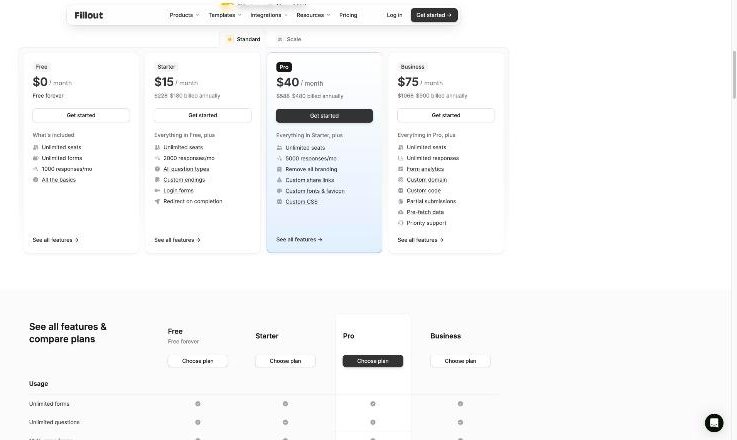The image size is (737, 440).
Task: Click the Form analytics icon
Action: coord(400,169)
